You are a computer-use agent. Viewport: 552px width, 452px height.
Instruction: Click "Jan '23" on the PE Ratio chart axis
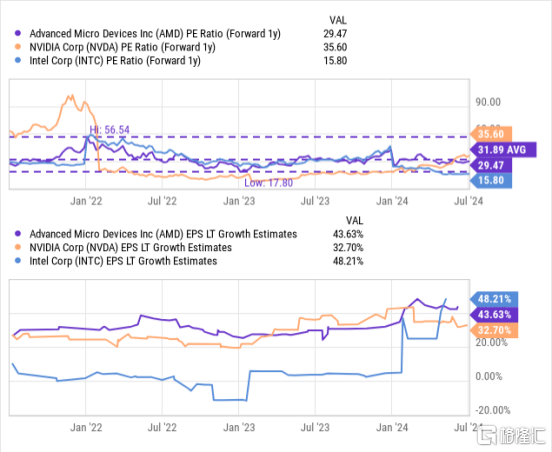(239, 201)
